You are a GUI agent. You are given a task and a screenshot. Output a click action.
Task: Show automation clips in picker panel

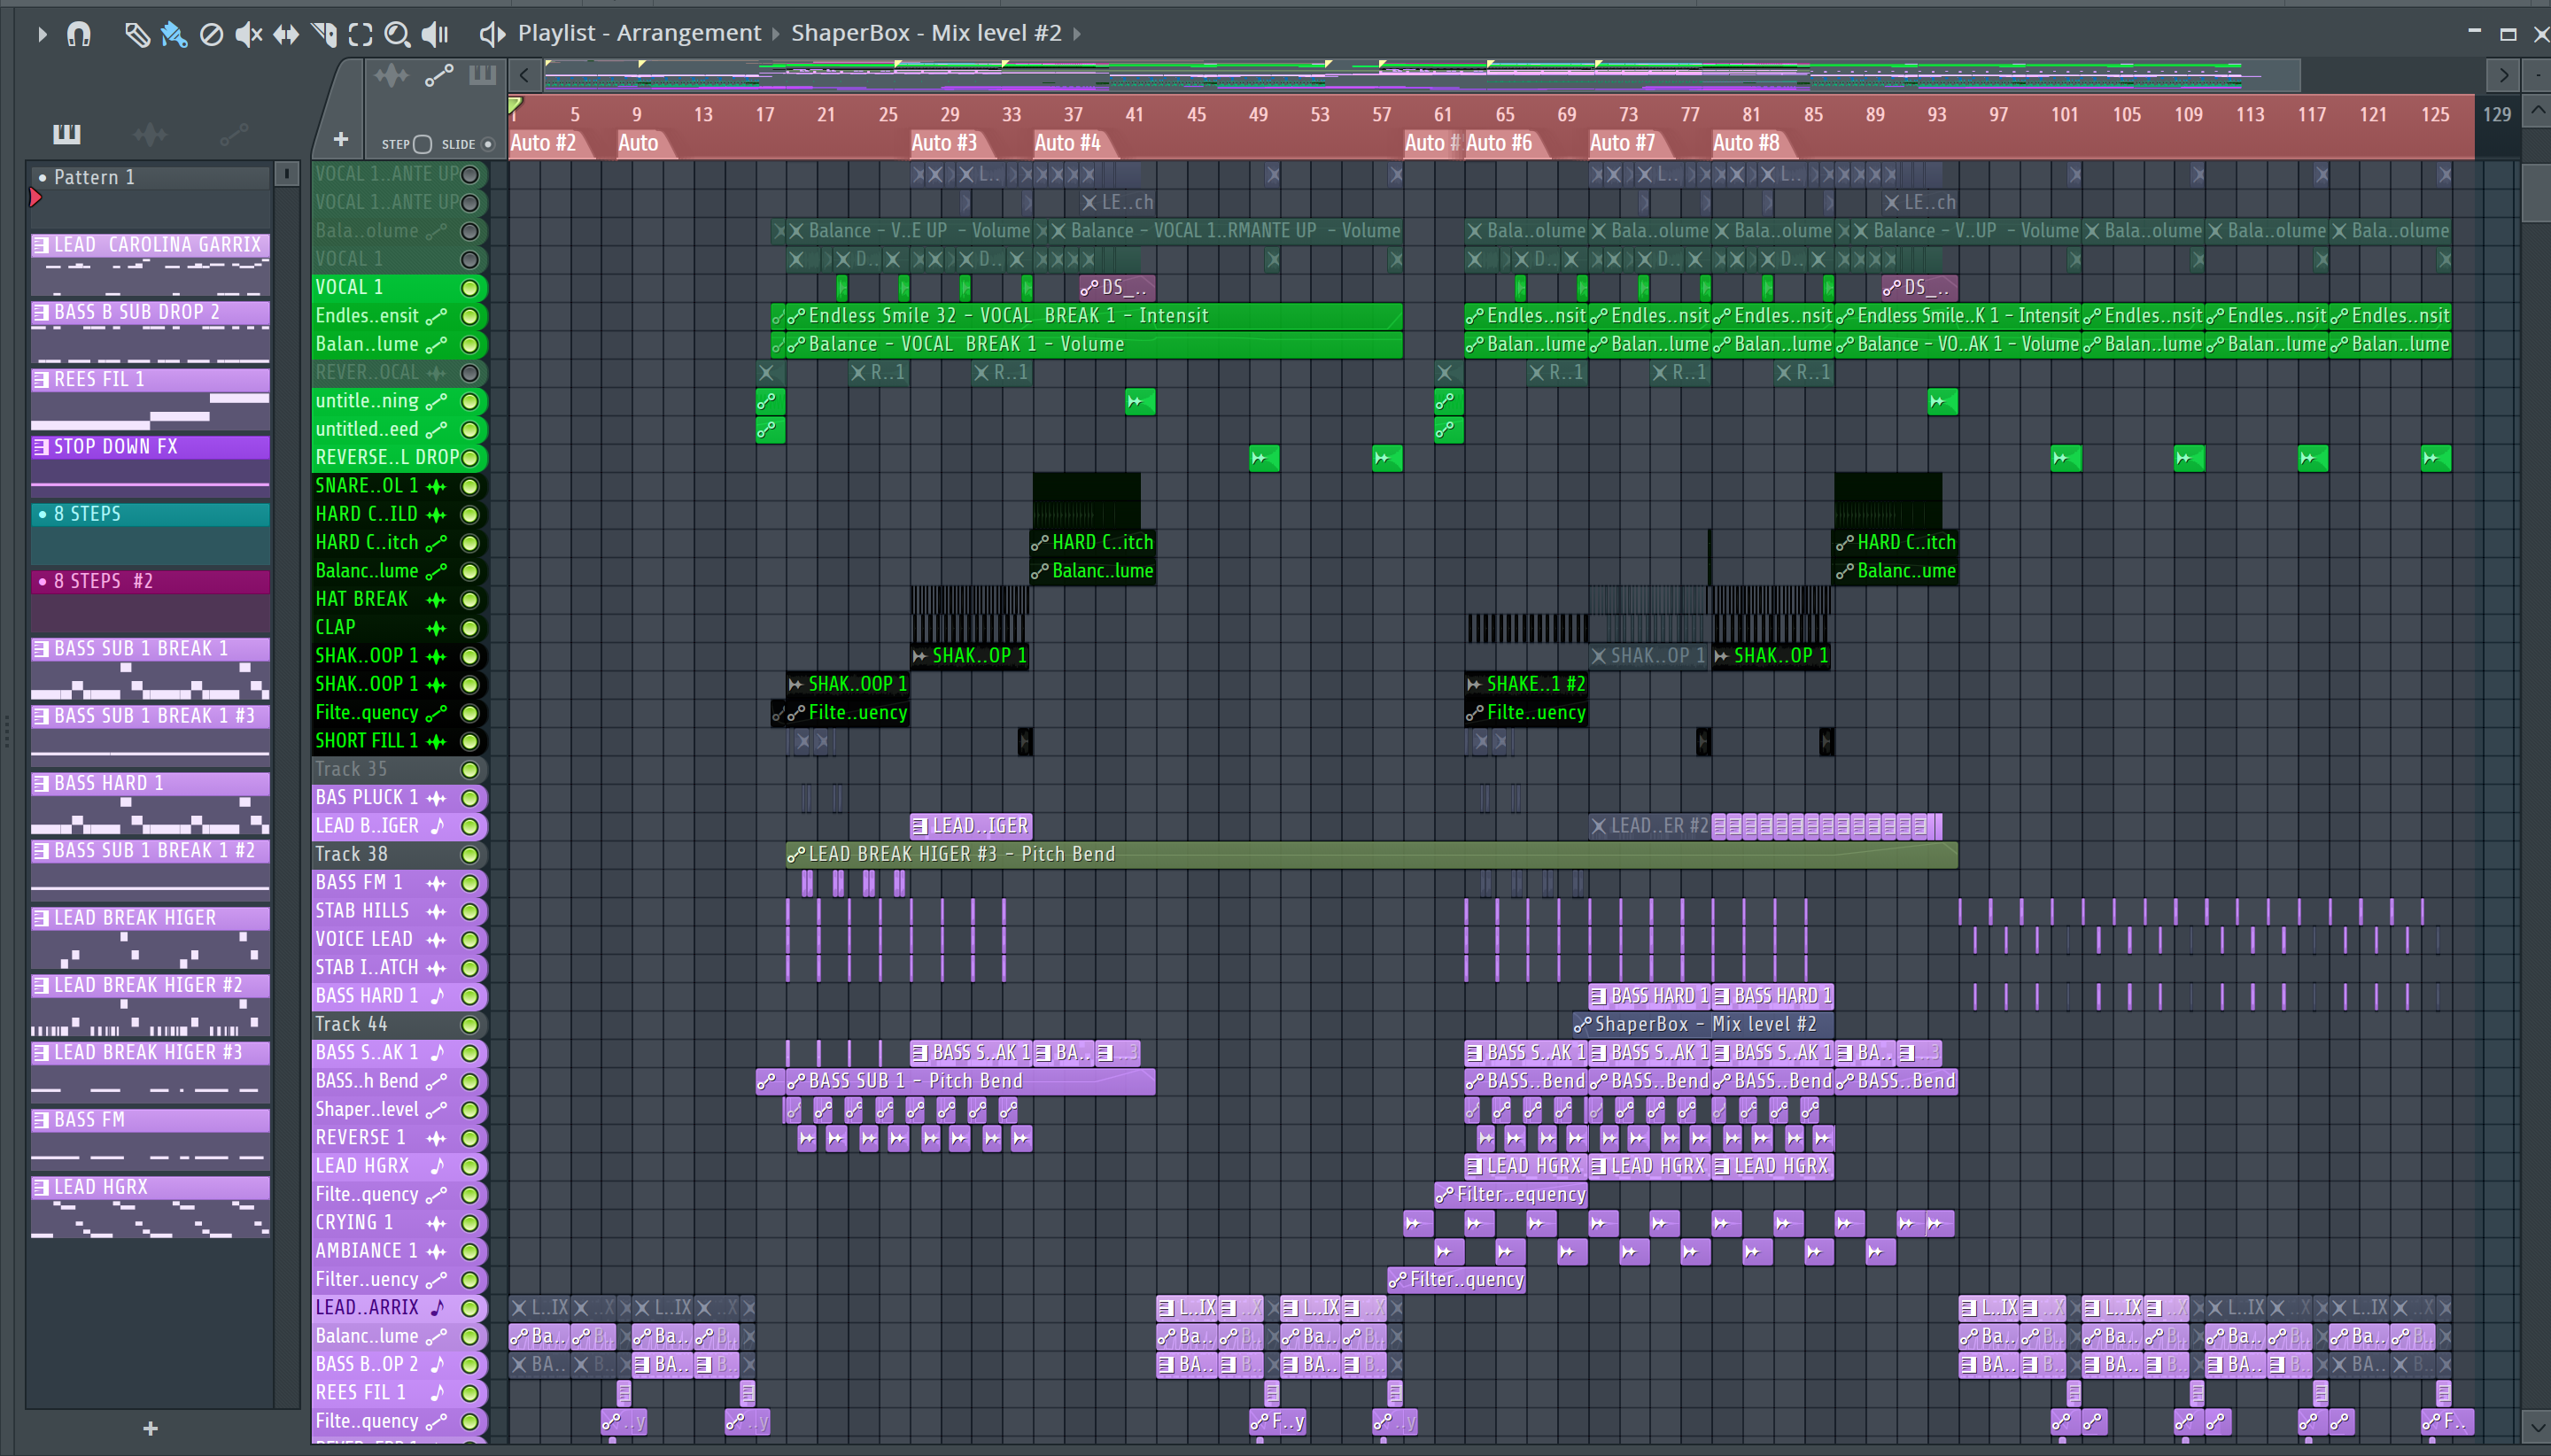pyautogui.click(x=233, y=133)
